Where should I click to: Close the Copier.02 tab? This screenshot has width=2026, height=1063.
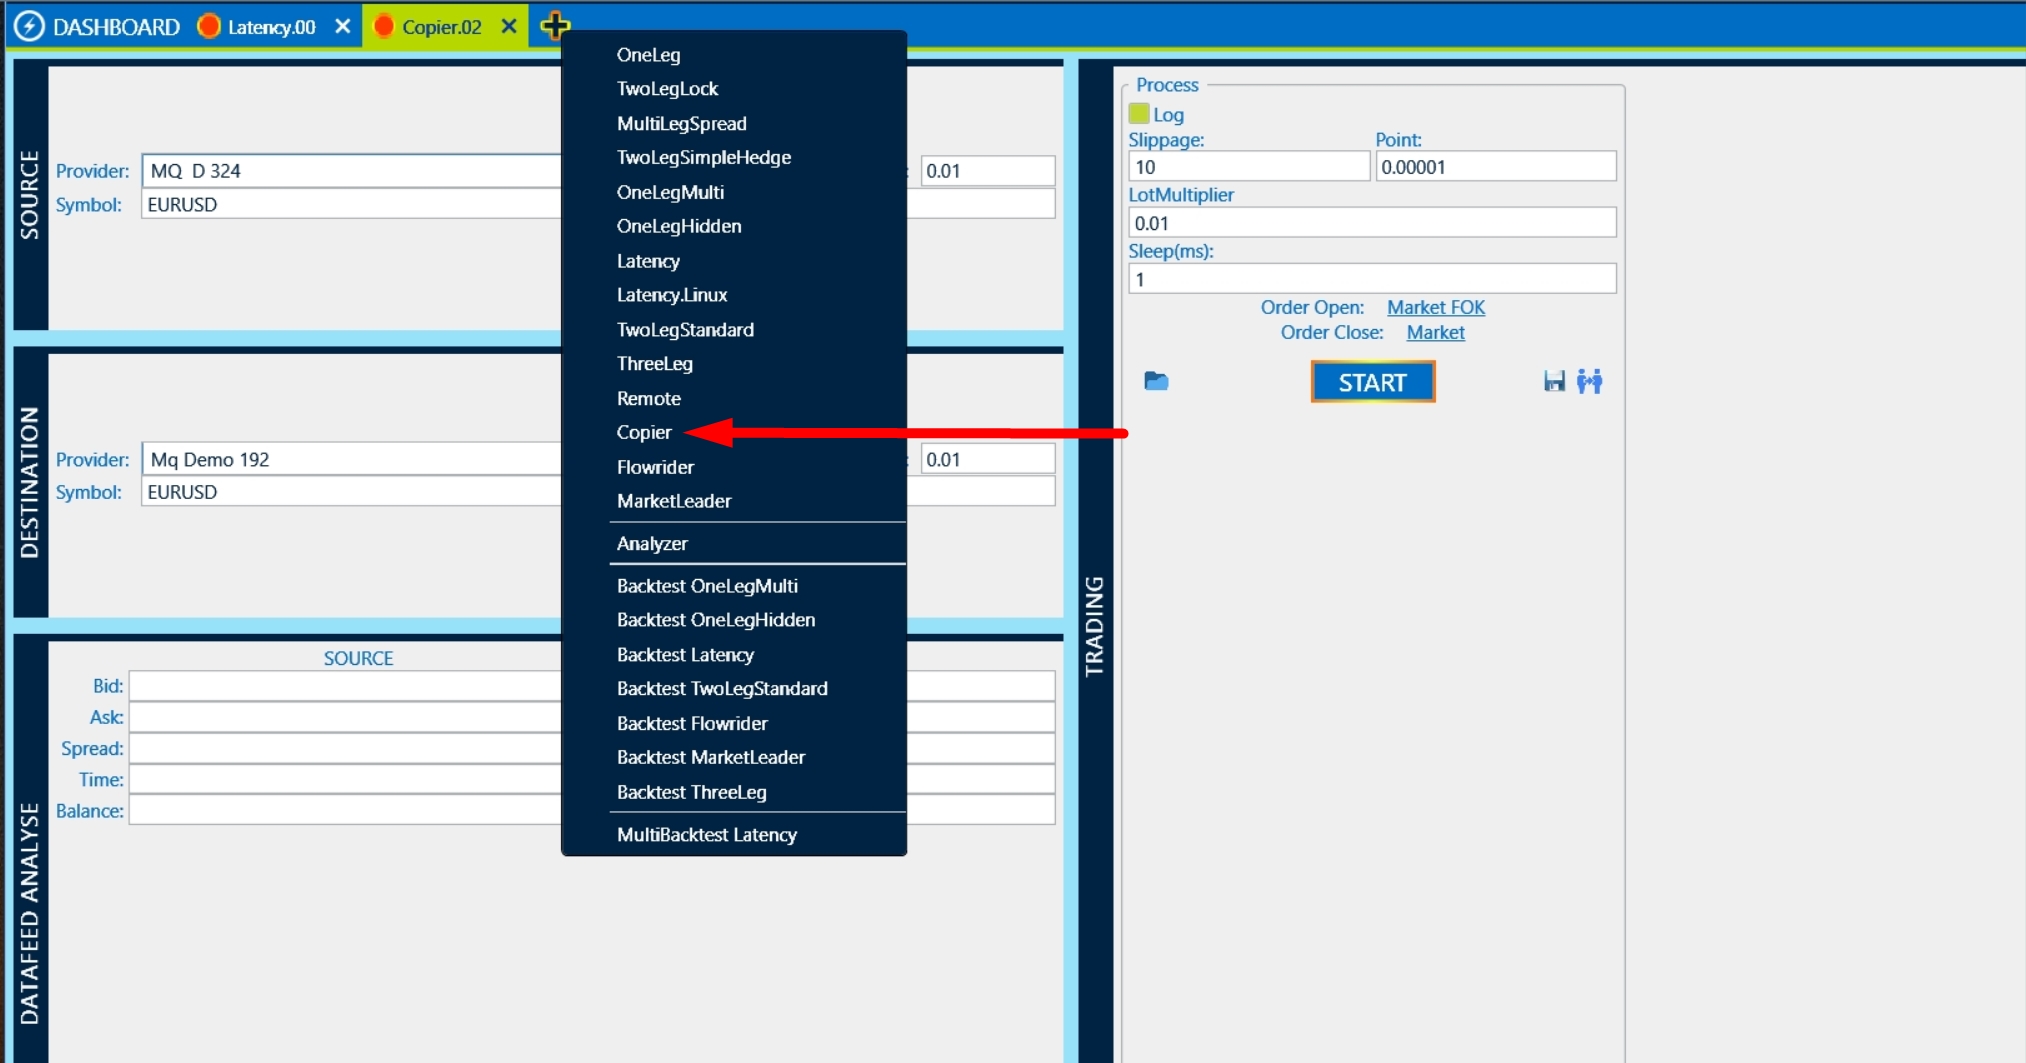pos(509,26)
